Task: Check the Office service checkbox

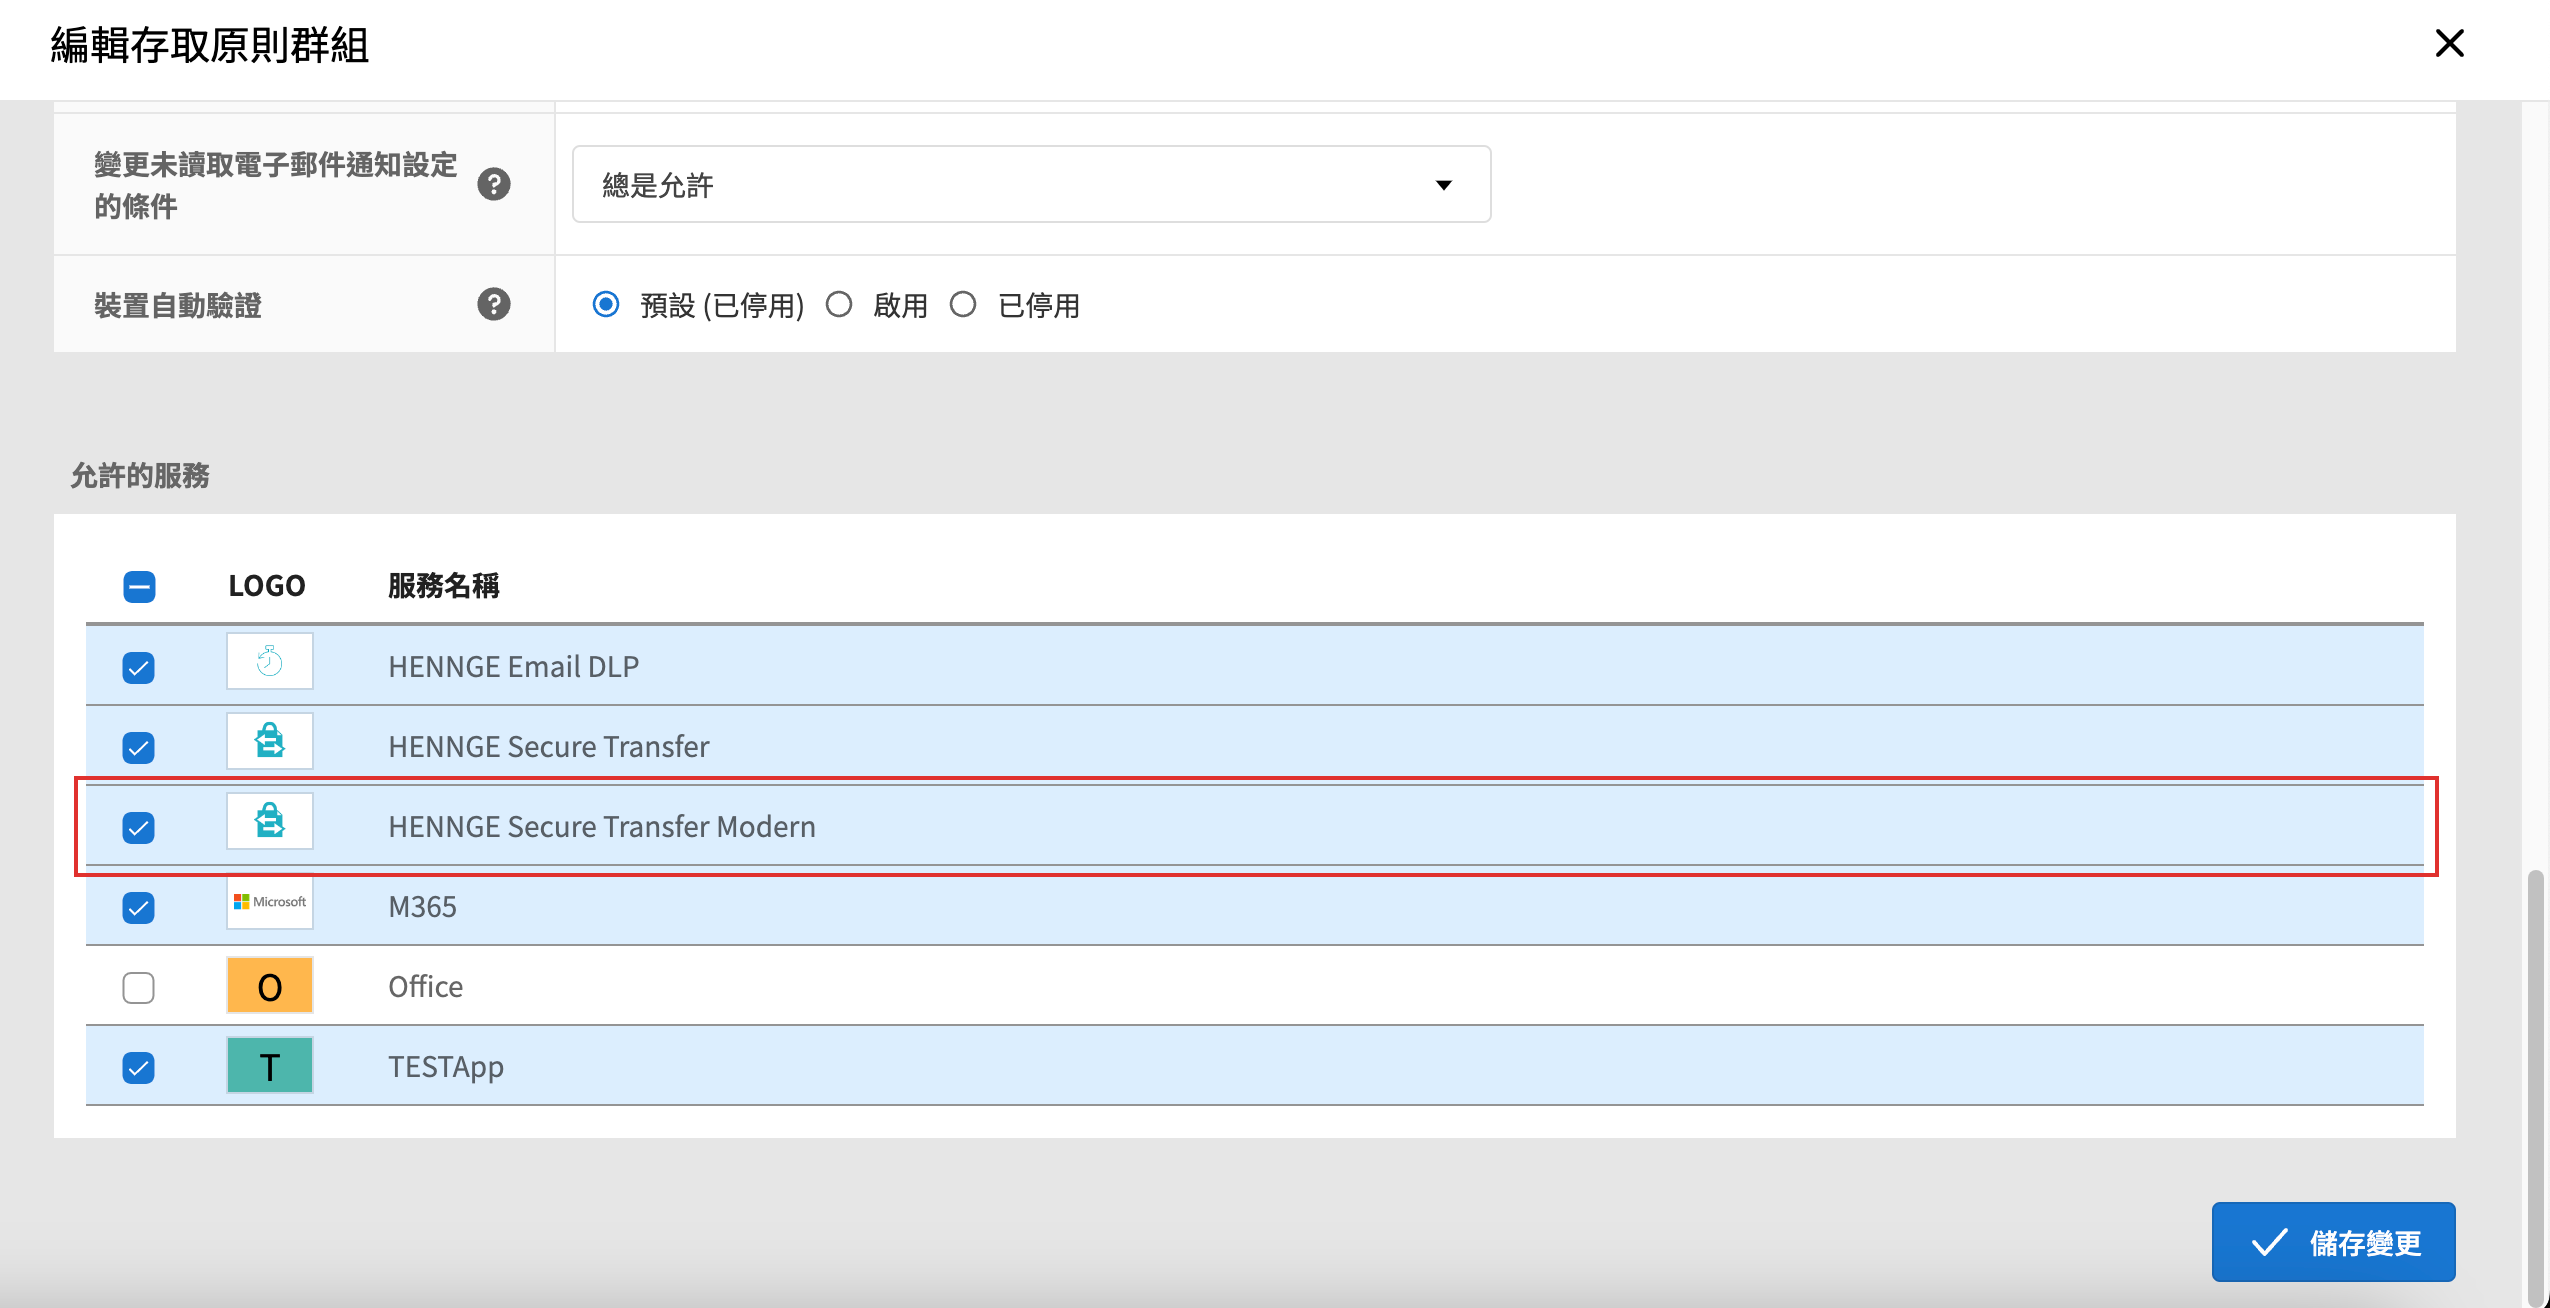Action: pyautogui.click(x=139, y=987)
